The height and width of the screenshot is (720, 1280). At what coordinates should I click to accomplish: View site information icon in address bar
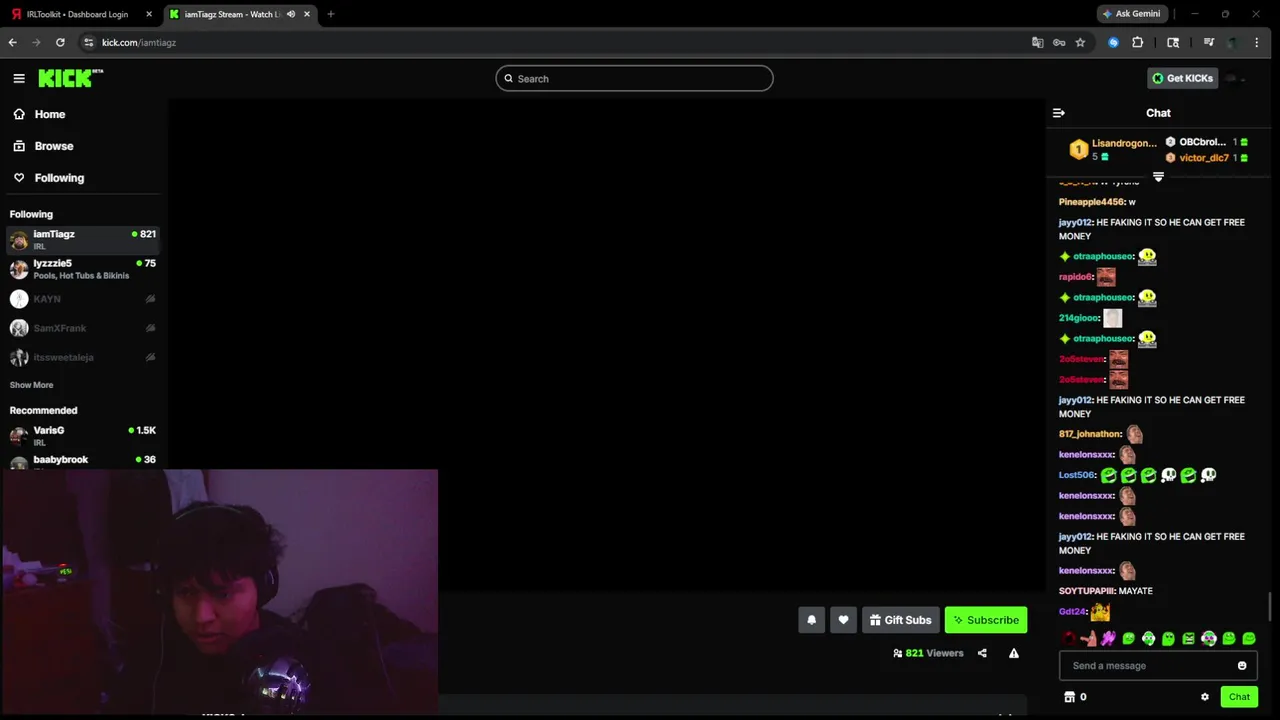(88, 42)
